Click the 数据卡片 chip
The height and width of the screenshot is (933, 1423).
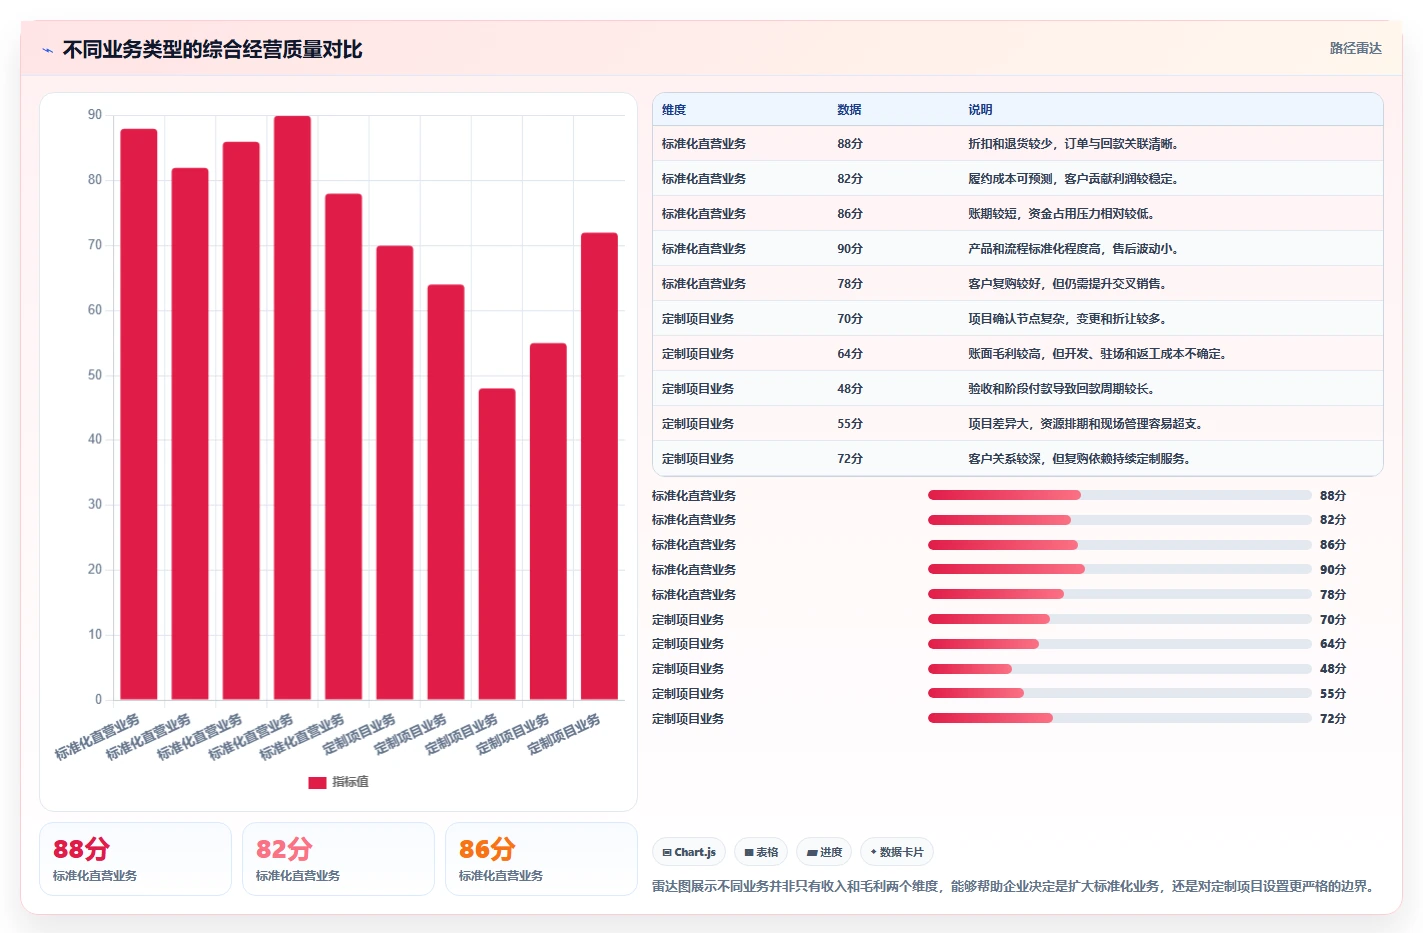[x=897, y=852]
